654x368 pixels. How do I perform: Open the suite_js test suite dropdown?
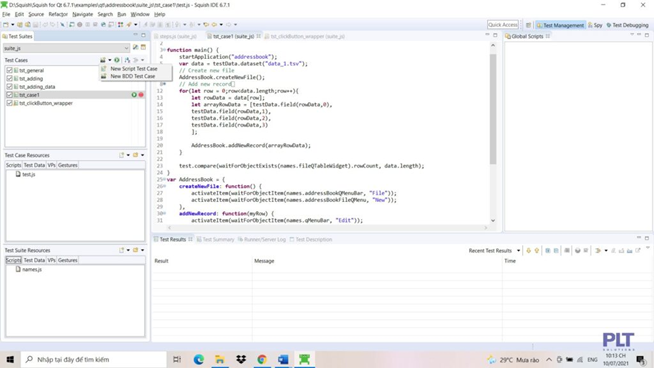tap(66, 48)
